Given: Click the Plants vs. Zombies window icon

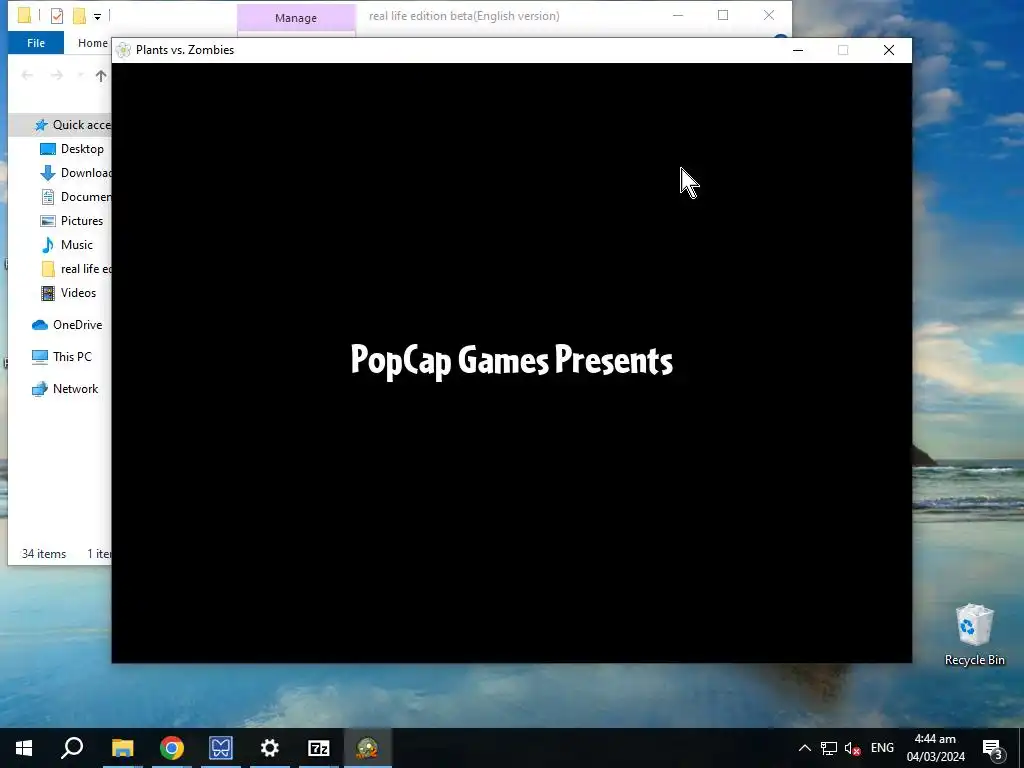Looking at the screenshot, I should click(x=123, y=50).
